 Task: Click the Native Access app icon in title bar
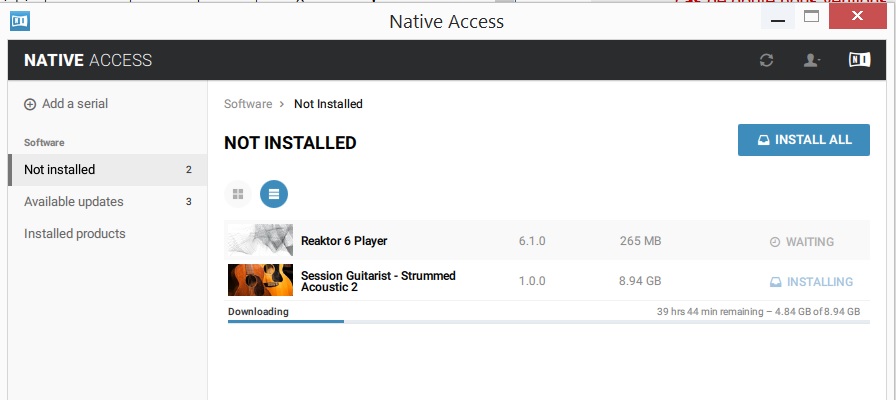[x=20, y=21]
